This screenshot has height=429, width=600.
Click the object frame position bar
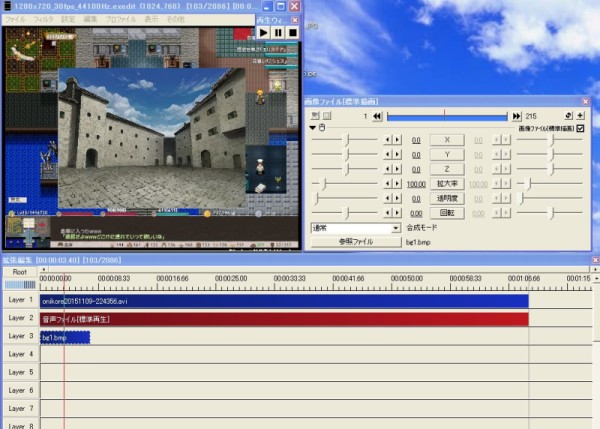point(447,116)
